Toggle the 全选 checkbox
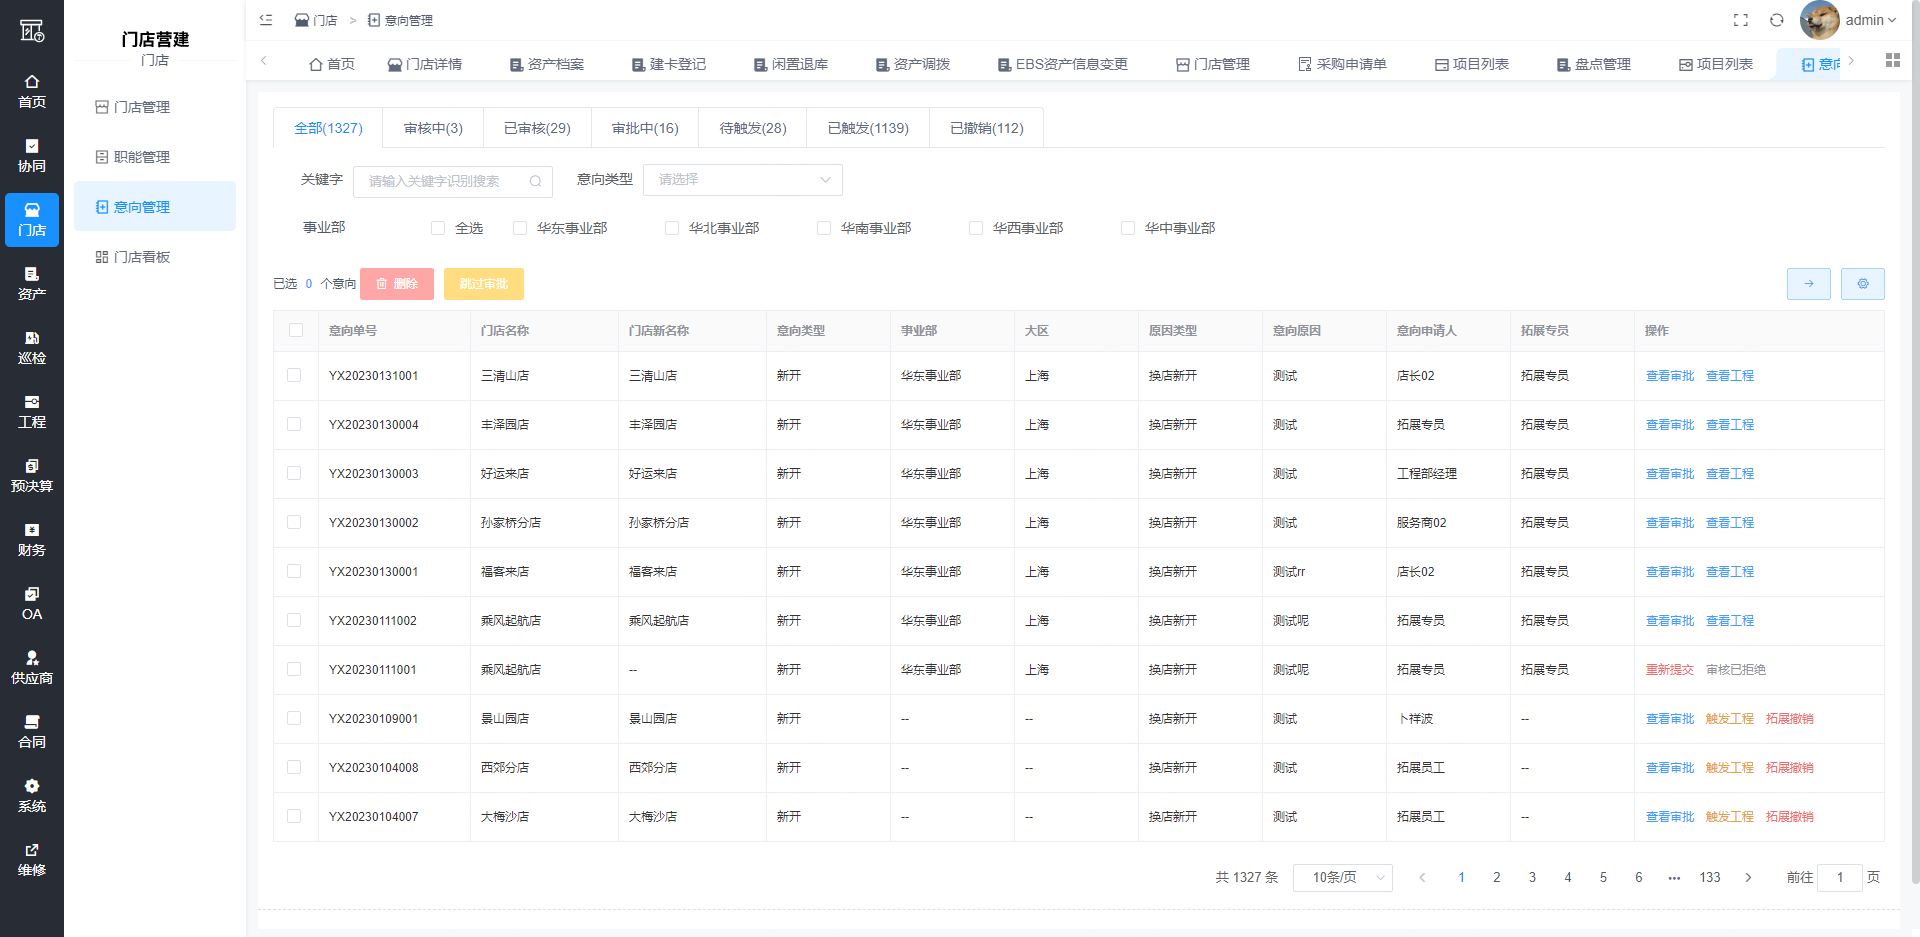 [438, 228]
